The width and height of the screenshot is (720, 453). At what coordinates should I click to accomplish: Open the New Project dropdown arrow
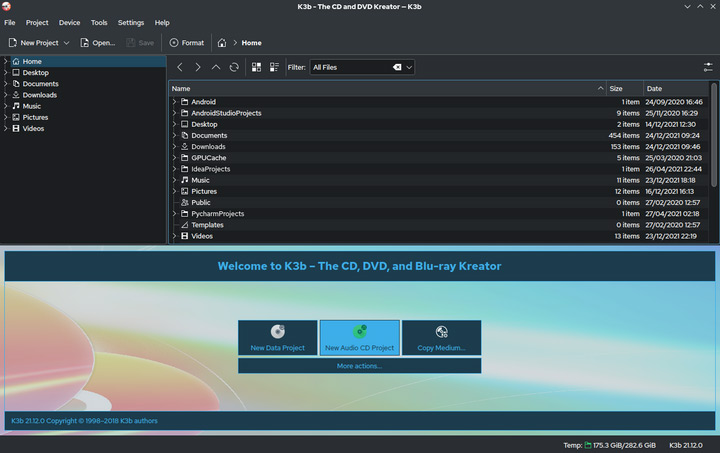(68, 43)
